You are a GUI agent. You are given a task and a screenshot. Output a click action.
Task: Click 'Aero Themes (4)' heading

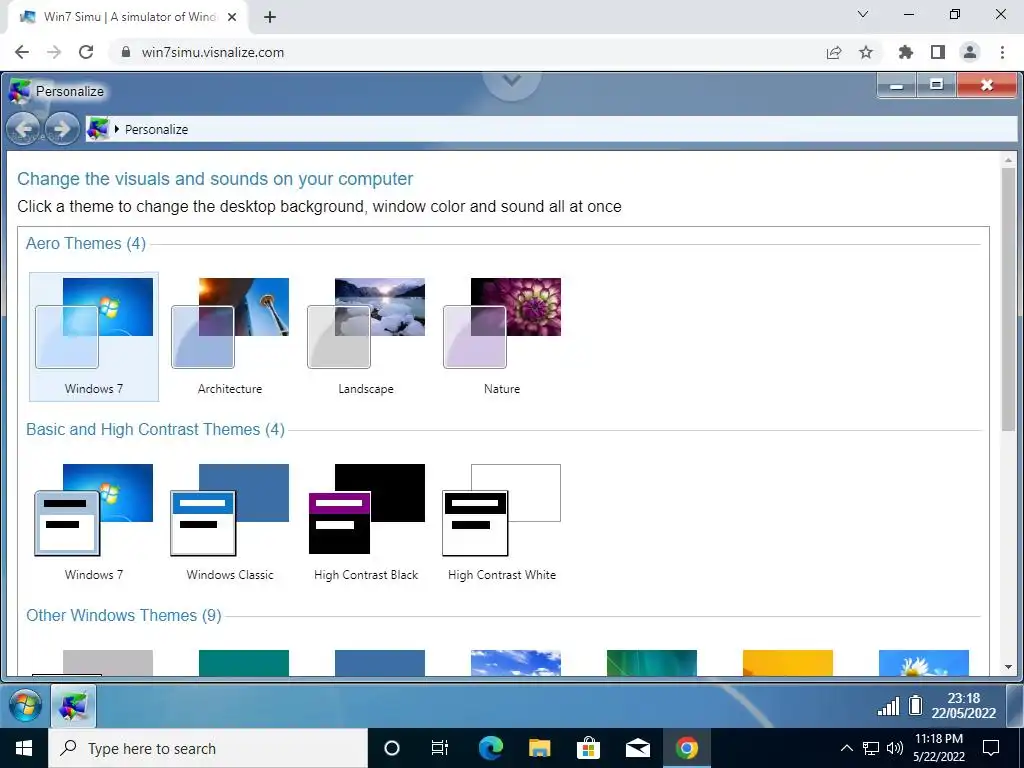pyautogui.click(x=86, y=244)
